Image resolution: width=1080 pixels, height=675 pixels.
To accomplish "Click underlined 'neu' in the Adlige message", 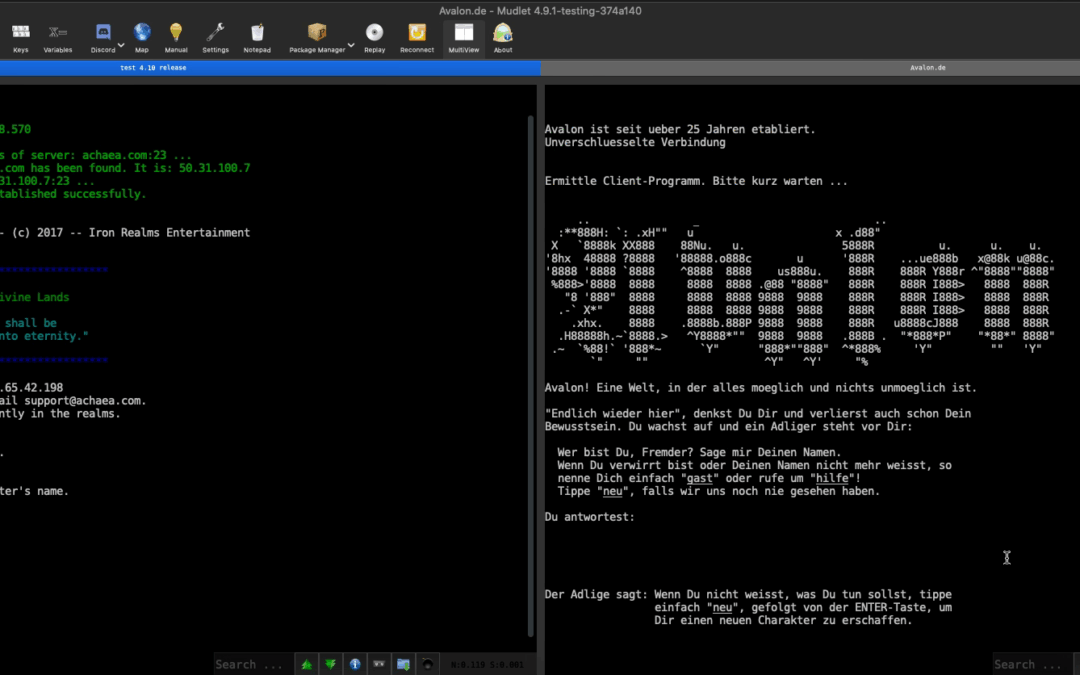I will [722, 608].
